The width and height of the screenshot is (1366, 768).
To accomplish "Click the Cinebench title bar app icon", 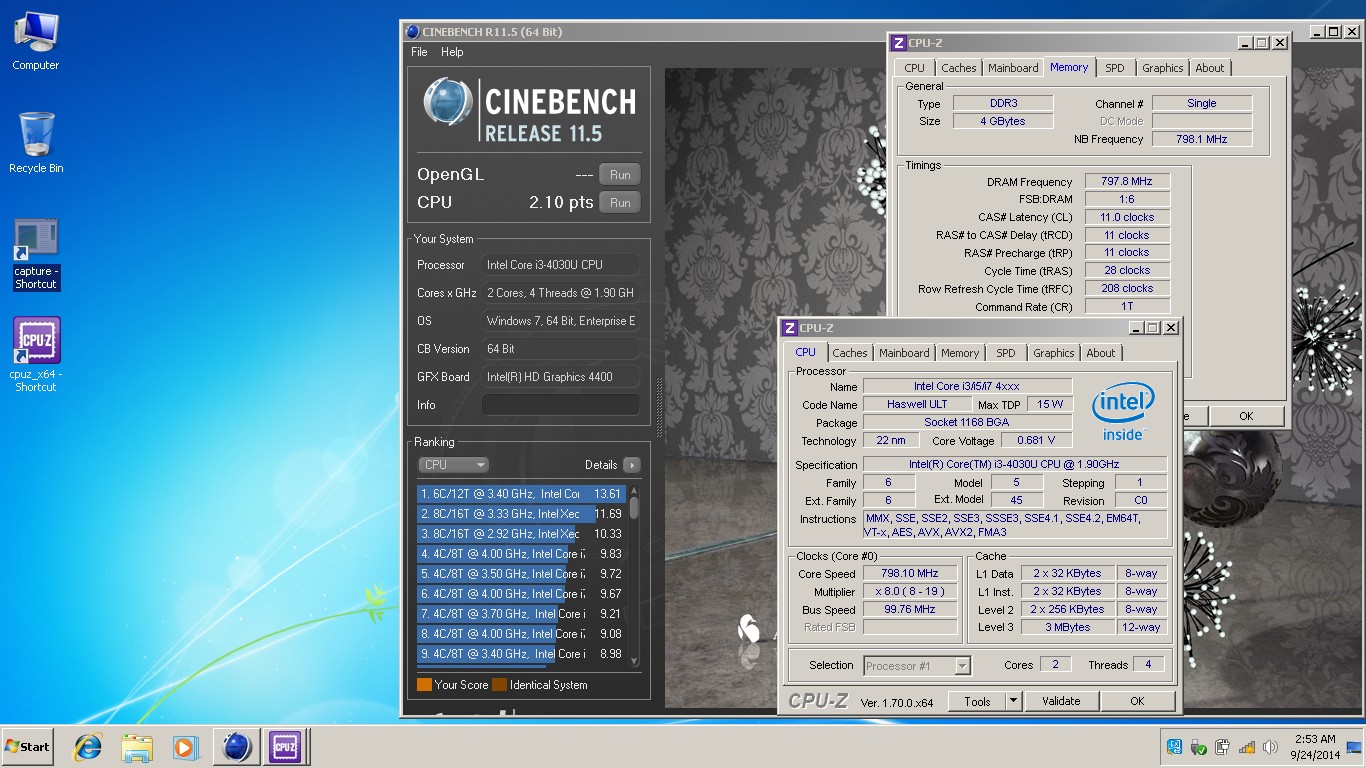I will coord(413,32).
